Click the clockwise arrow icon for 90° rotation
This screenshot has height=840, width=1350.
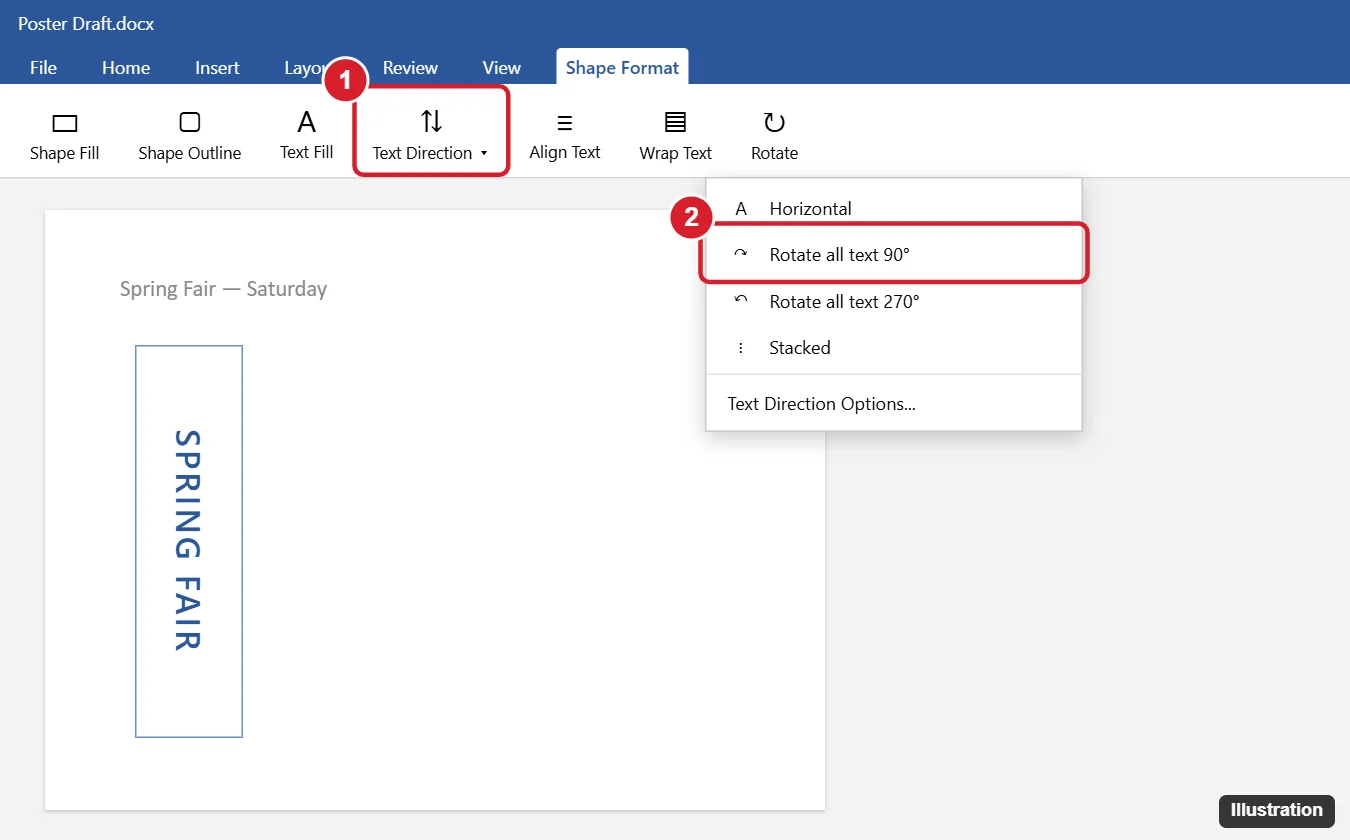click(741, 255)
